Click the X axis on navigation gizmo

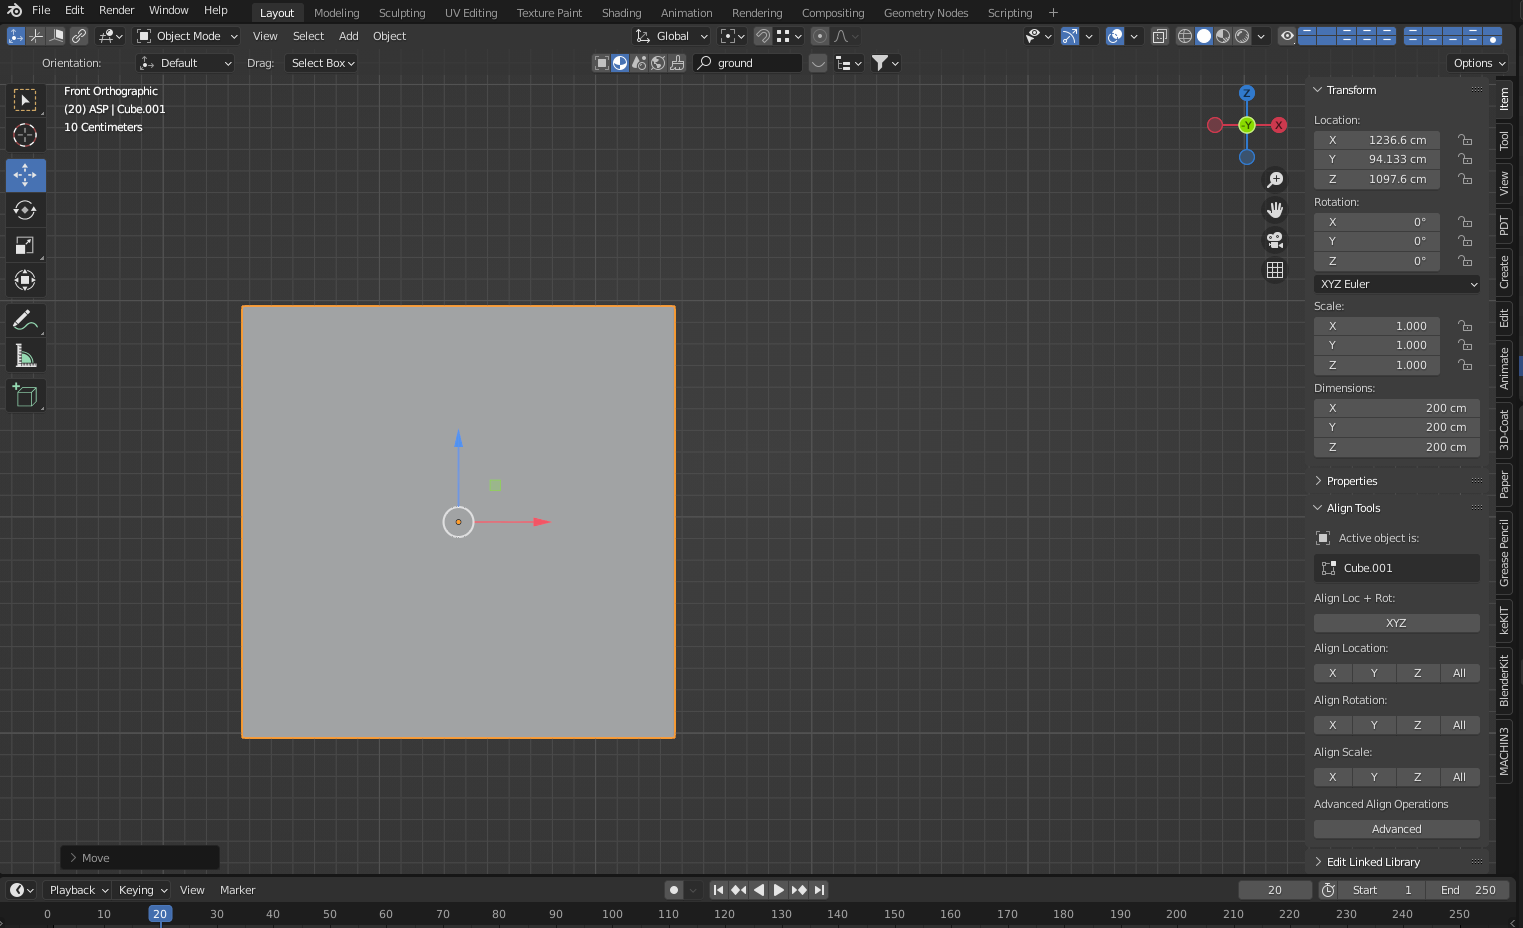tap(1279, 125)
